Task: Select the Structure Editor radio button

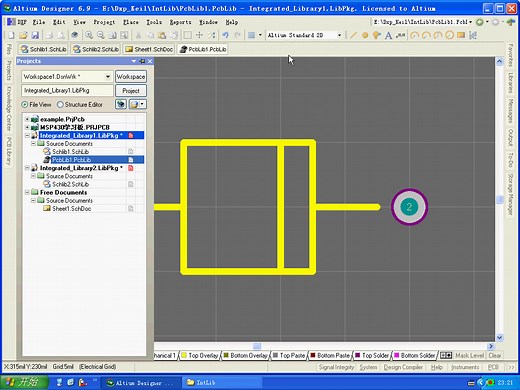Action: tap(60, 104)
